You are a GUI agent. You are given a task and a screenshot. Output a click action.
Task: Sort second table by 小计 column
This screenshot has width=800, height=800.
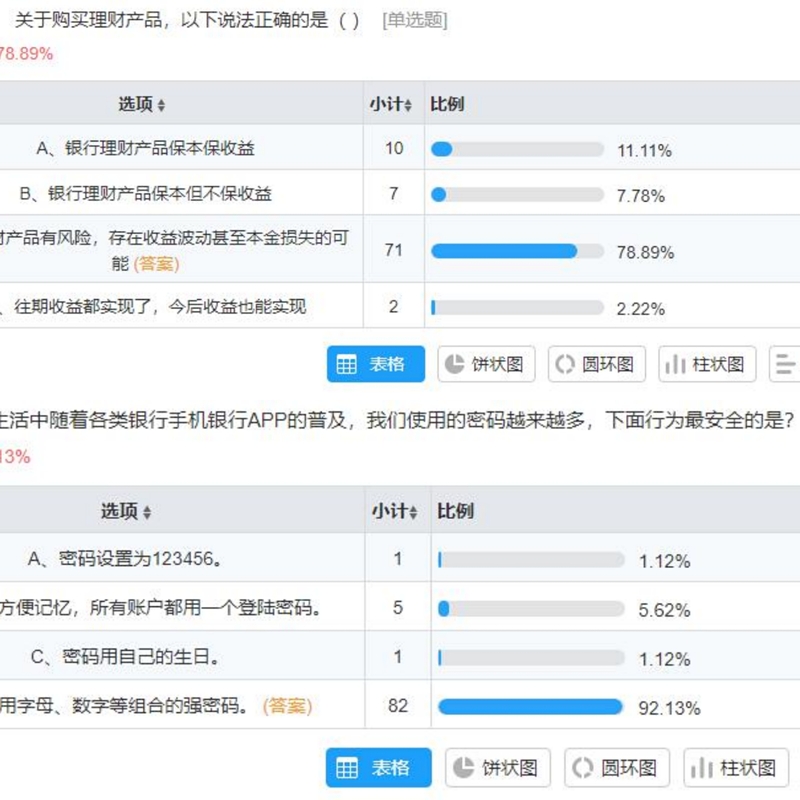coord(395,512)
